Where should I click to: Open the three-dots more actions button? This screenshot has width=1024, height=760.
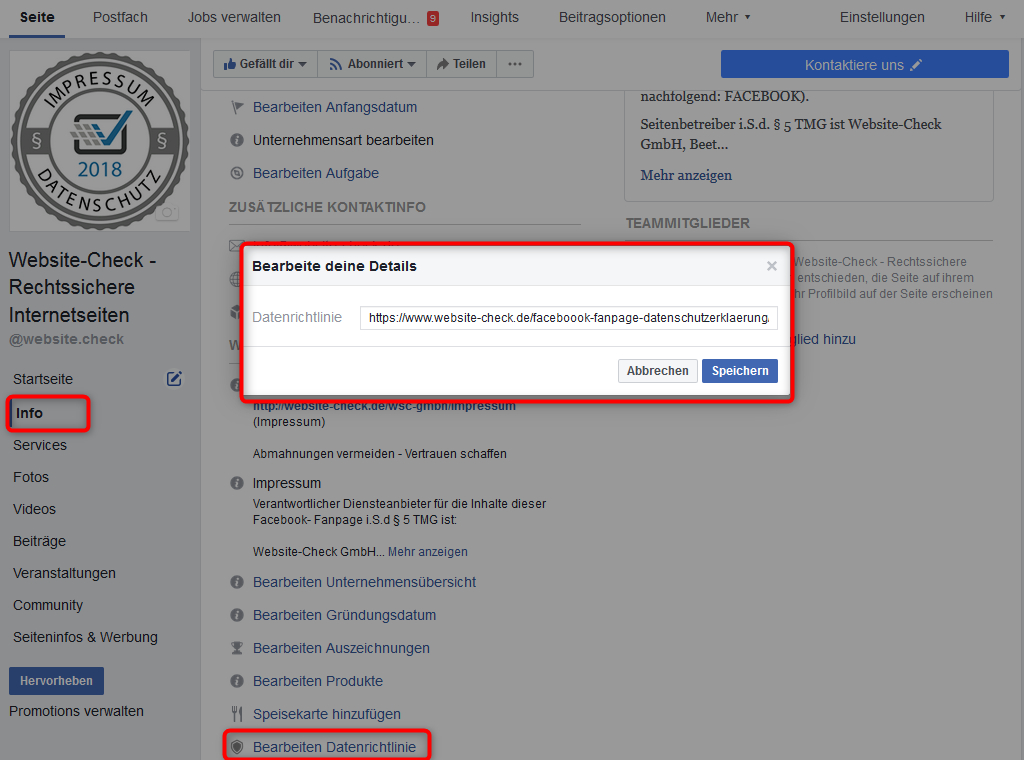(515, 64)
